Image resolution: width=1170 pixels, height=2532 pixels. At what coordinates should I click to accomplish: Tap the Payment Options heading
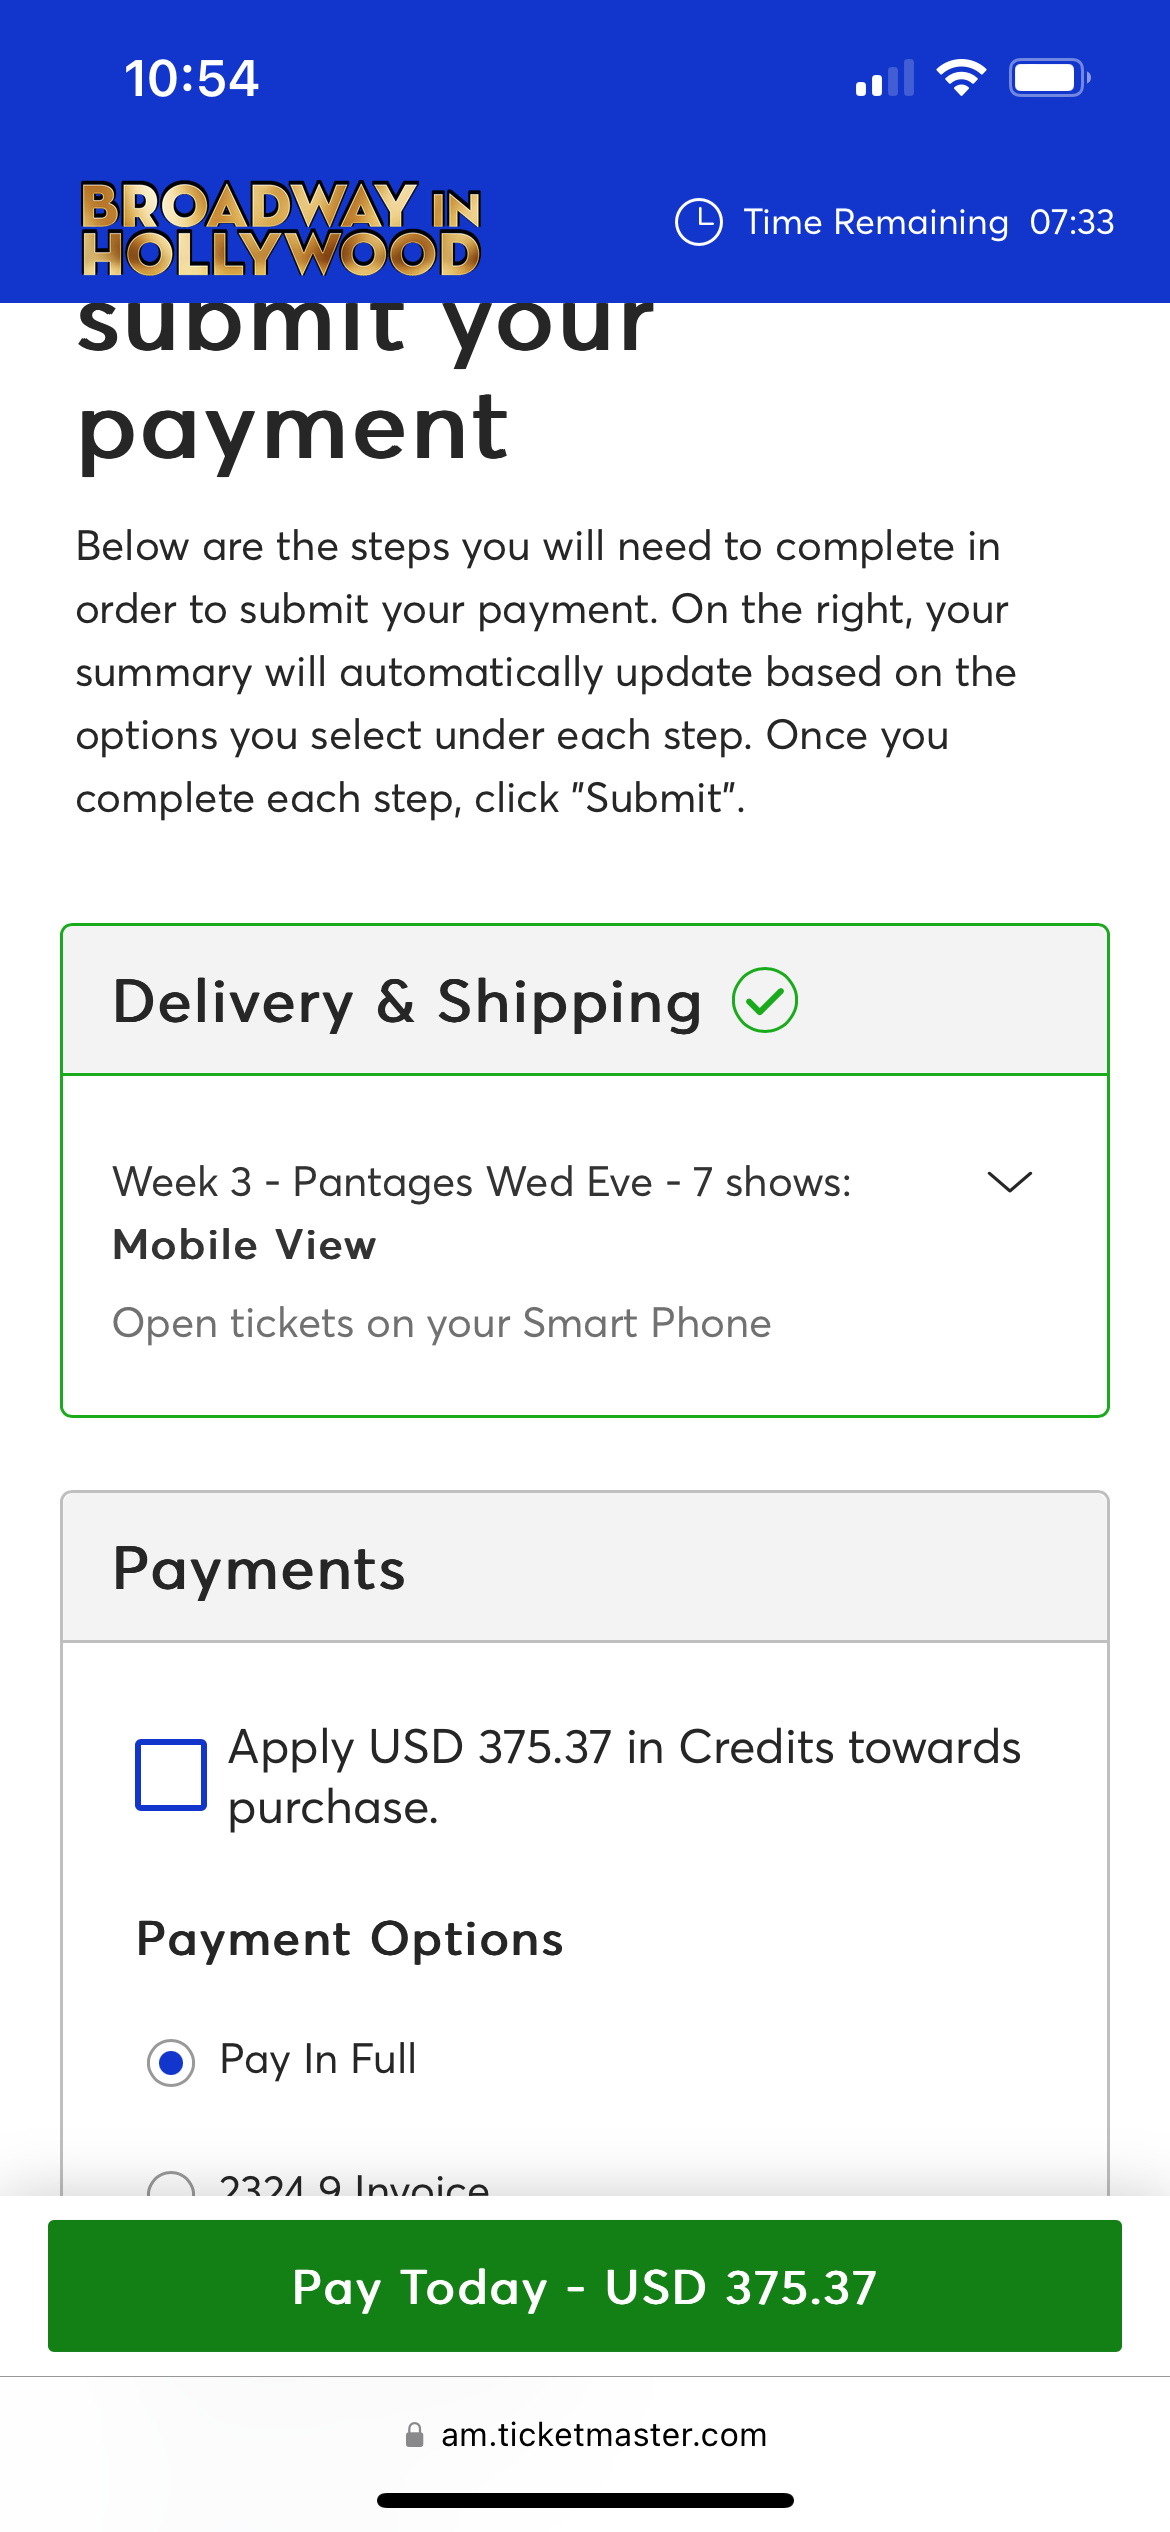[350, 1940]
